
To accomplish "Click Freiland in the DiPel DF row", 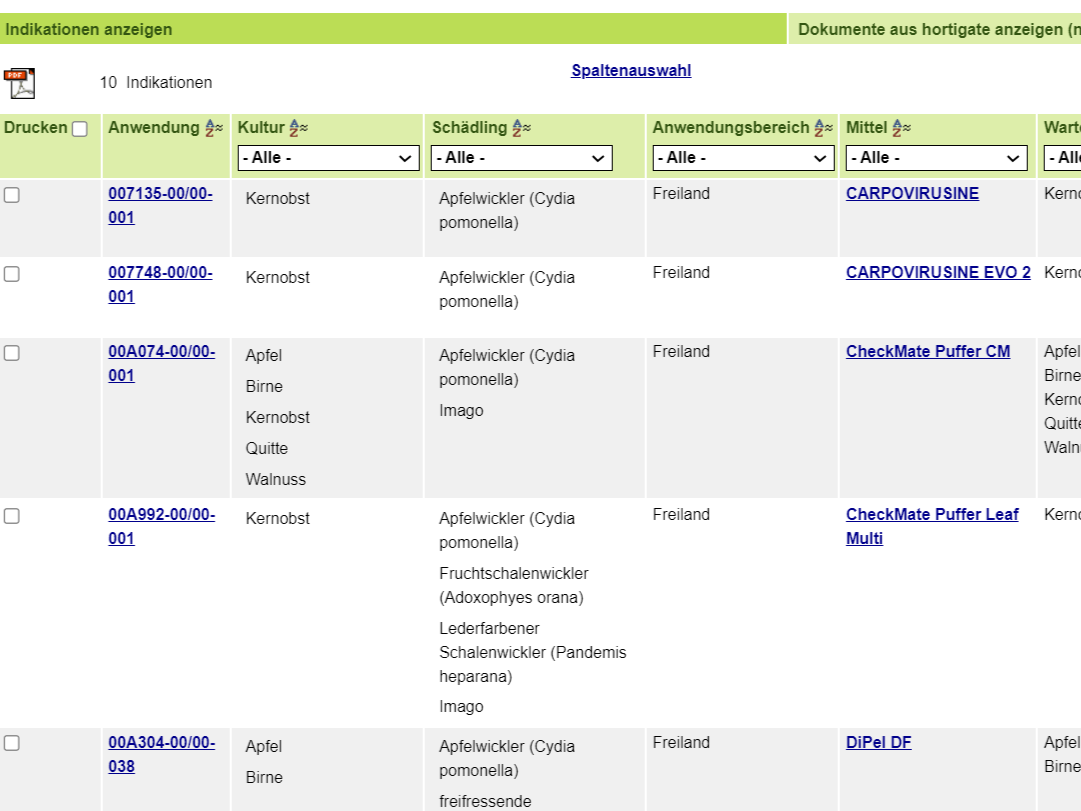I will tap(681, 742).
